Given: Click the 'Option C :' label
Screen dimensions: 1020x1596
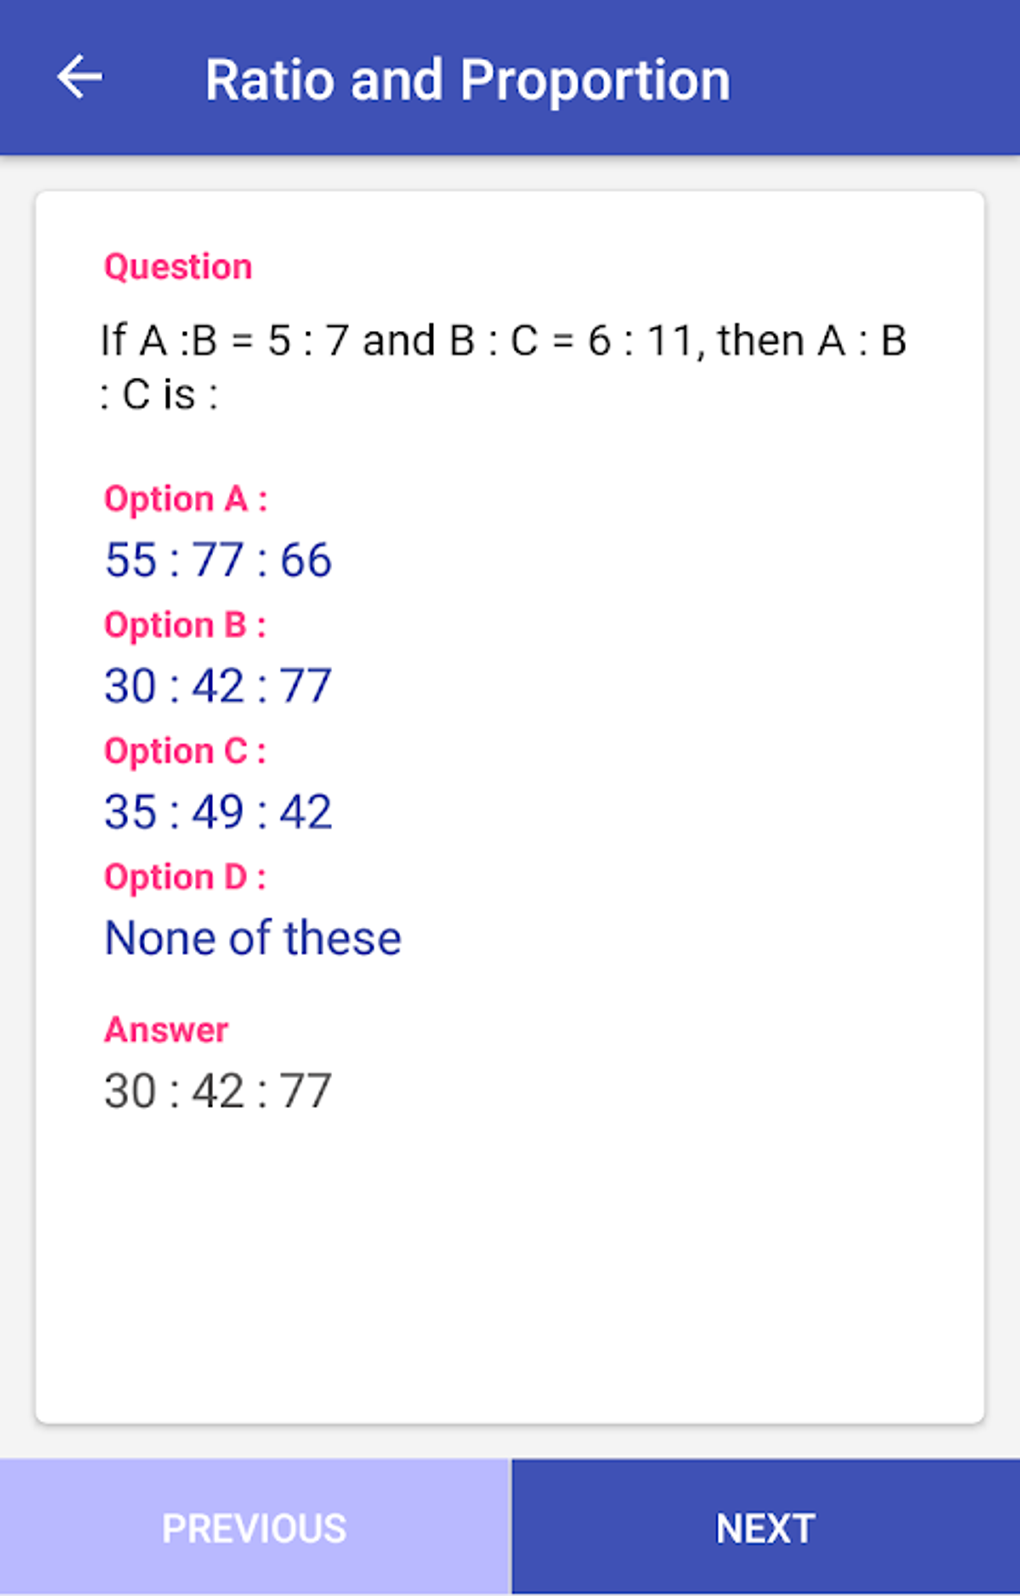Looking at the screenshot, I should [186, 750].
